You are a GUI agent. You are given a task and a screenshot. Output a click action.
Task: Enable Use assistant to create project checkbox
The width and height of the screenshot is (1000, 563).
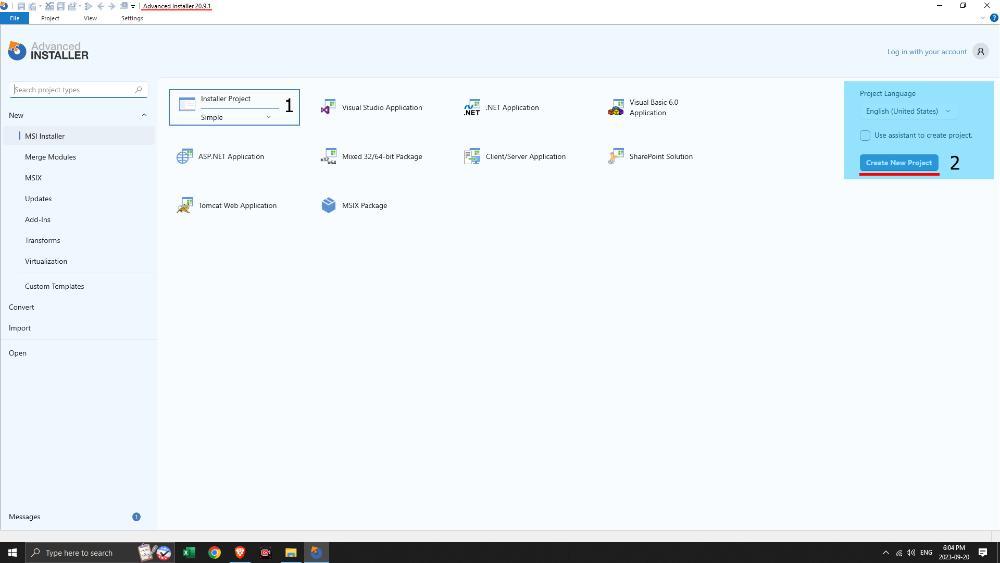(865, 135)
